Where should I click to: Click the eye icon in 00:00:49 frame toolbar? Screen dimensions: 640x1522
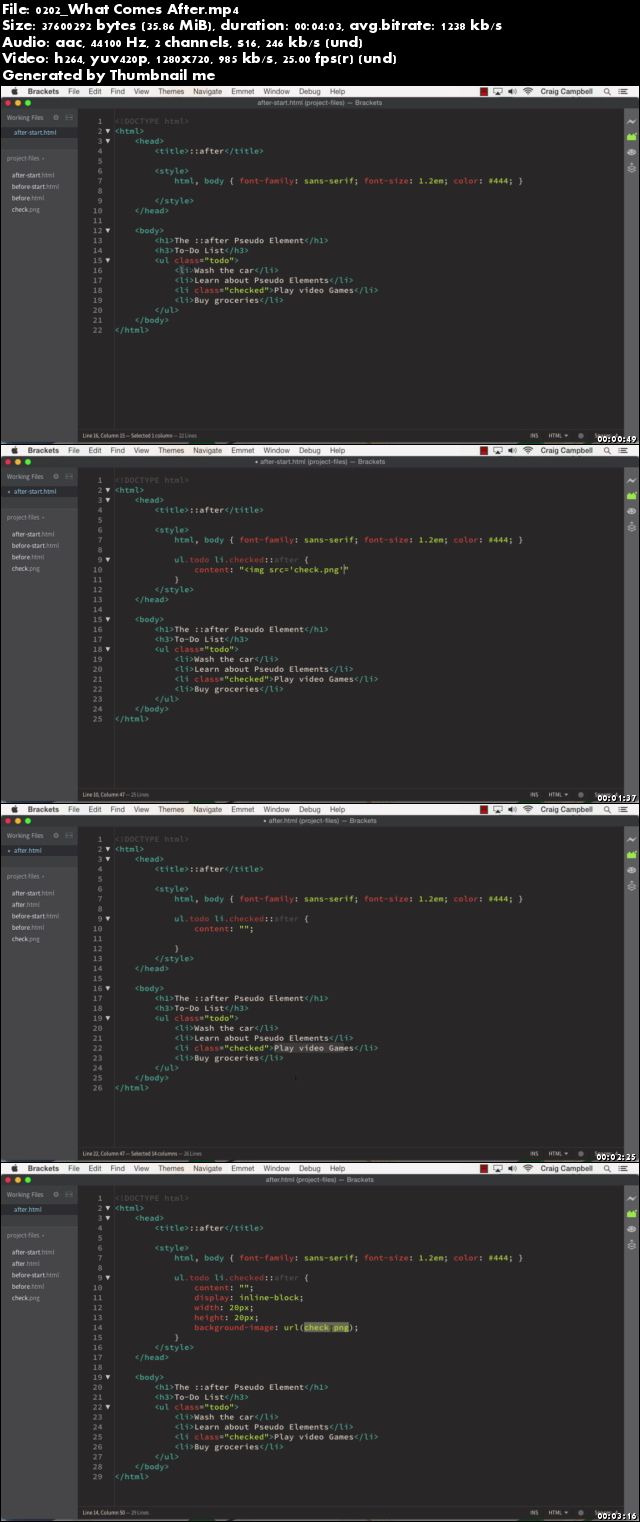pyautogui.click(x=631, y=152)
